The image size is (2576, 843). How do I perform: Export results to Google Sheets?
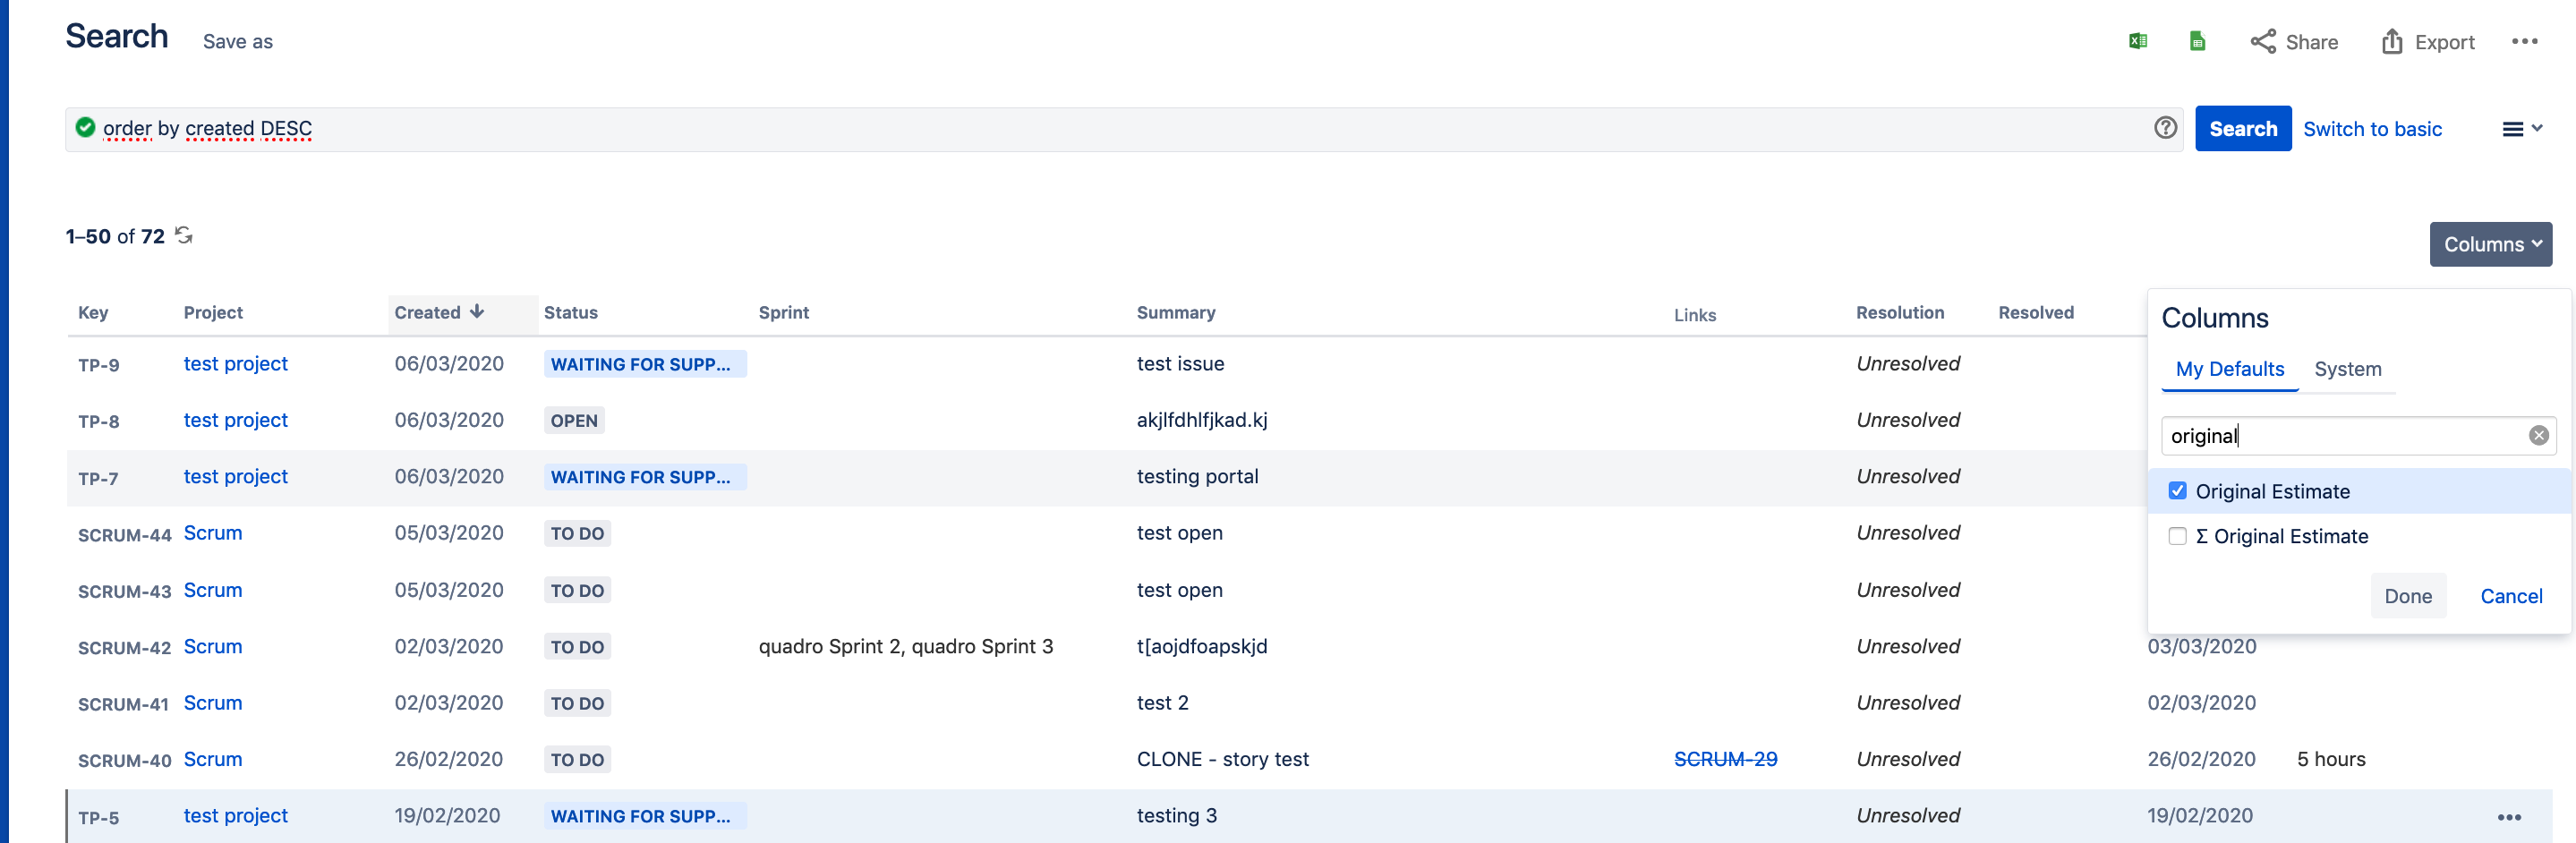(x=2197, y=41)
